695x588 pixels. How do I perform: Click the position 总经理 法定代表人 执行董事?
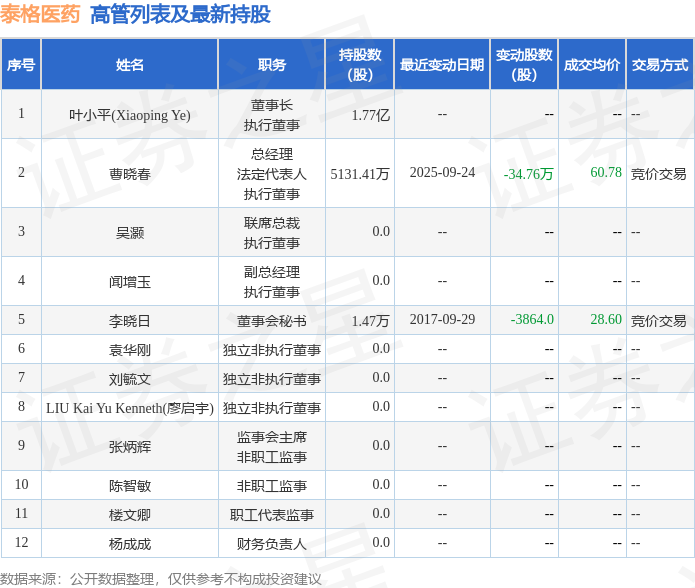272,174
